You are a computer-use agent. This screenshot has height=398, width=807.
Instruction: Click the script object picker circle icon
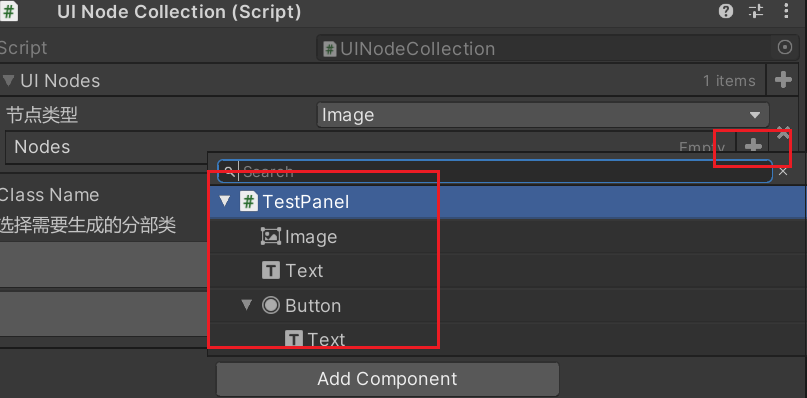pos(784,48)
